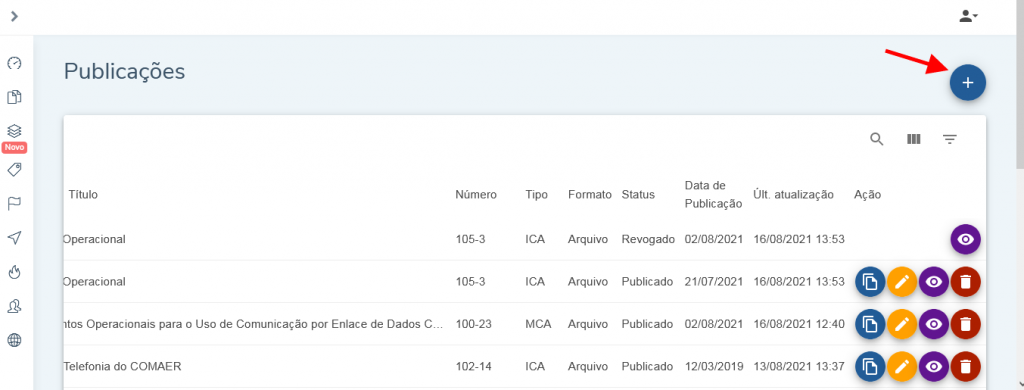Copy the 102-14 Telefonia do COMAER publication
Screen dimensions: 1024x390
click(x=871, y=366)
